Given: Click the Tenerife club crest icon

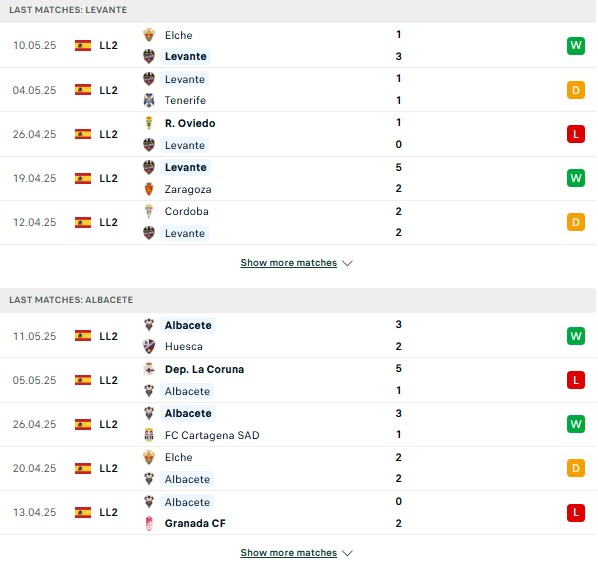Looking at the screenshot, I should click(x=149, y=100).
